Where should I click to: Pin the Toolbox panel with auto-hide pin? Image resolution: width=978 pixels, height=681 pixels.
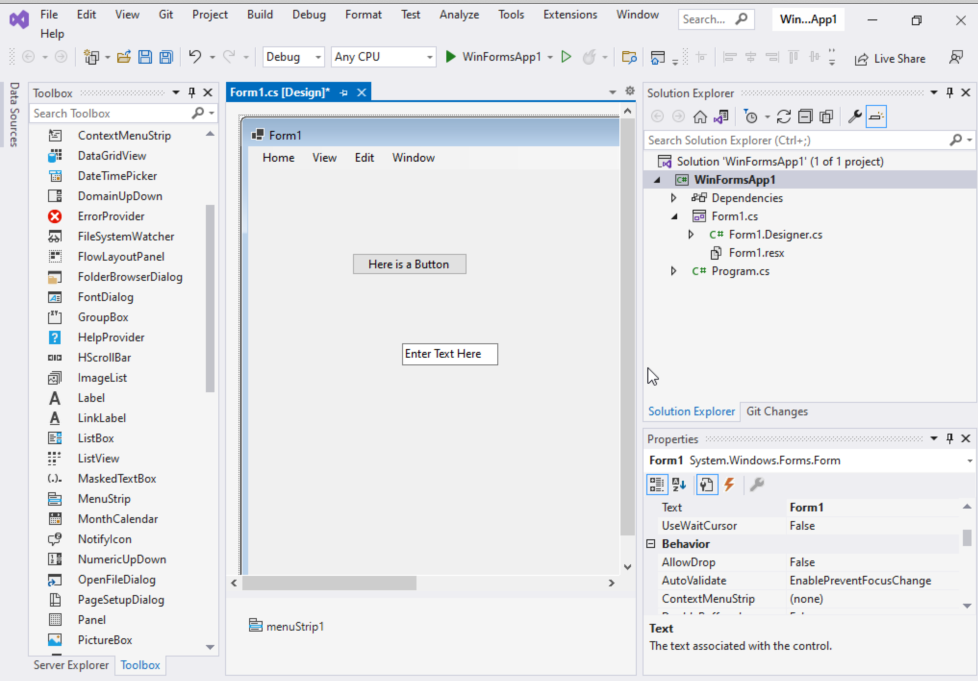click(192, 93)
